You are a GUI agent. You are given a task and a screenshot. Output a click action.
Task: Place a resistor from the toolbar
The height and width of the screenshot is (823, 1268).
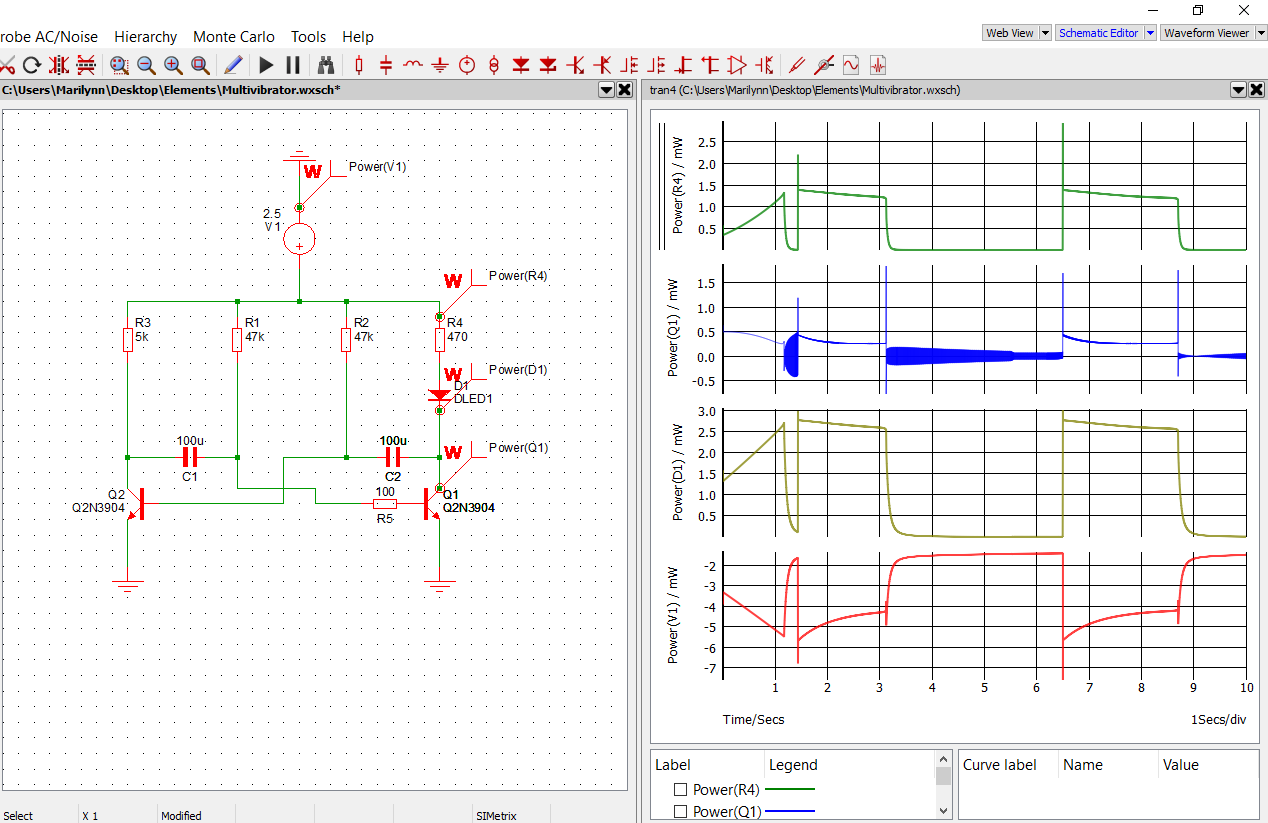[360, 65]
